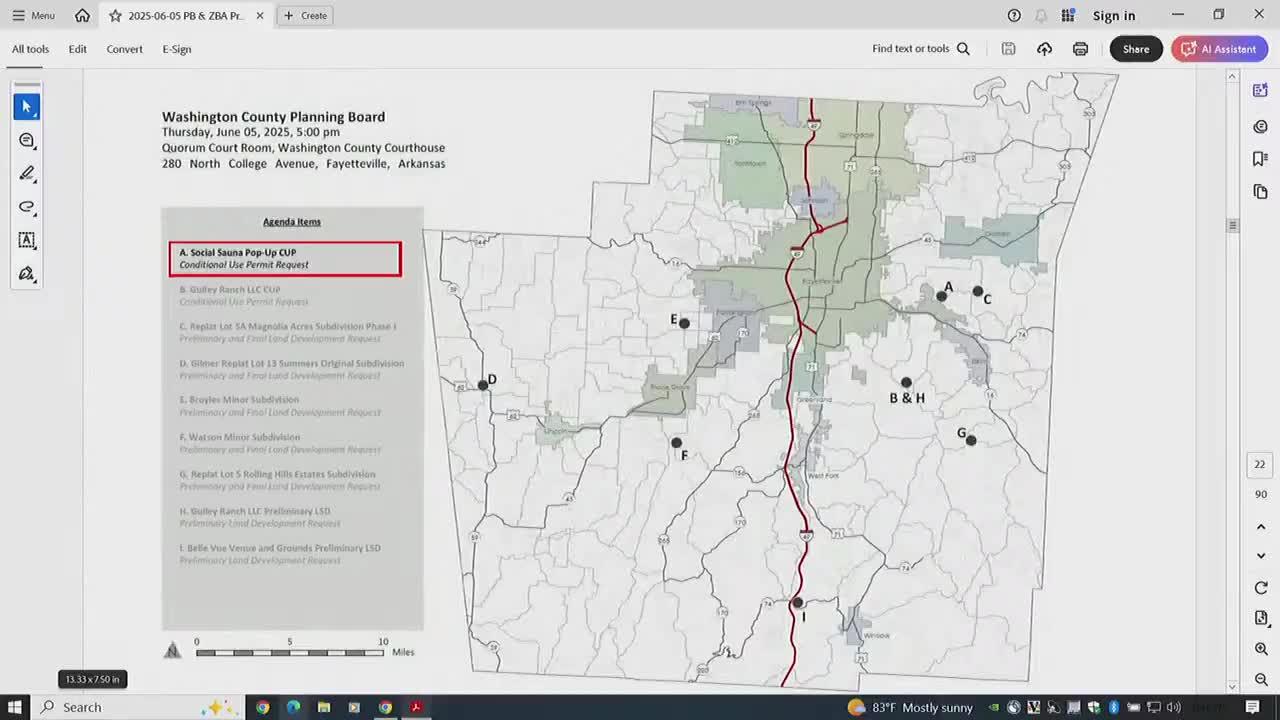Screen dimensions: 1280x720
Task: Open the All tools tab
Action: 30,49
